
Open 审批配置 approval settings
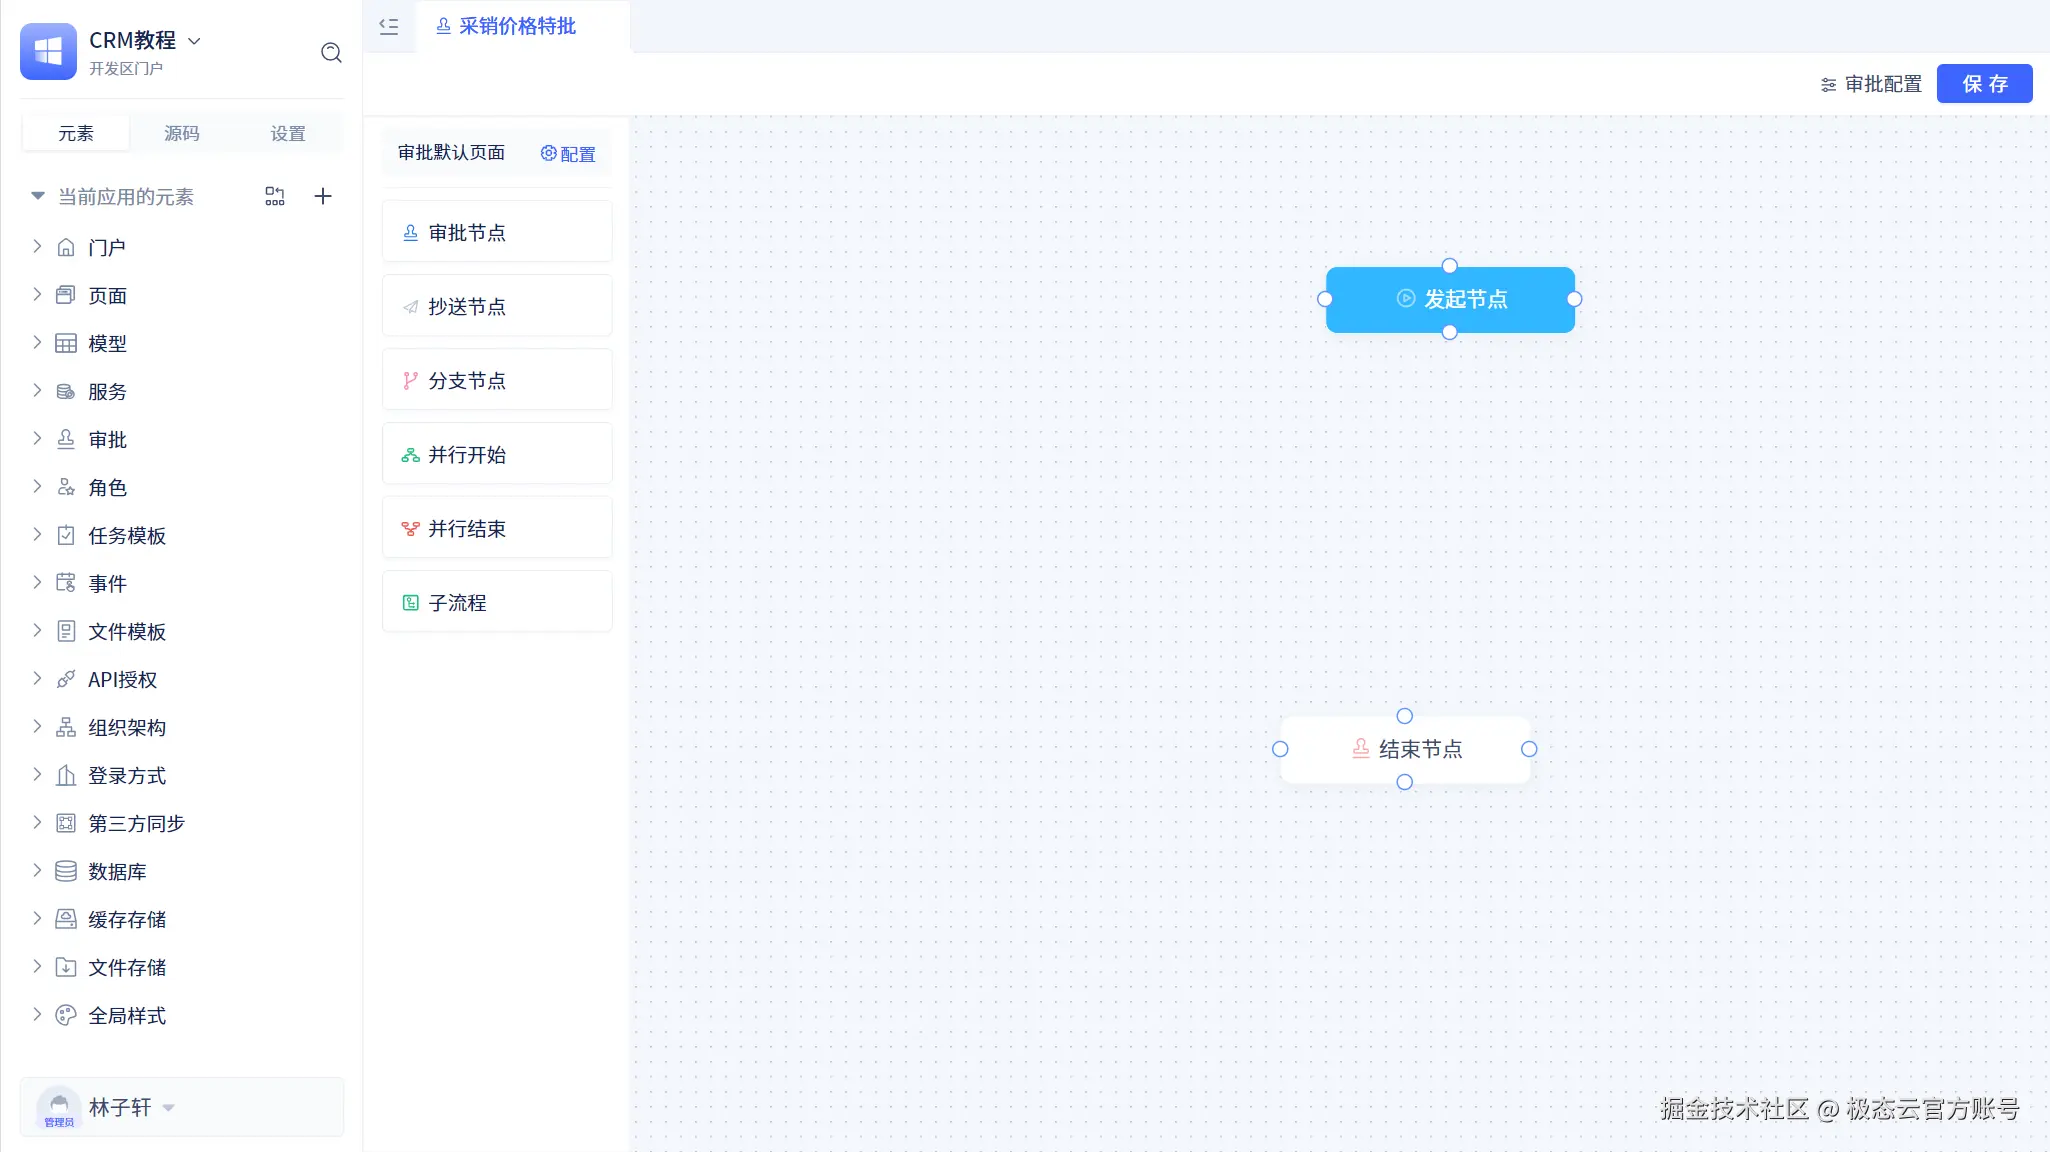point(1871,84)
